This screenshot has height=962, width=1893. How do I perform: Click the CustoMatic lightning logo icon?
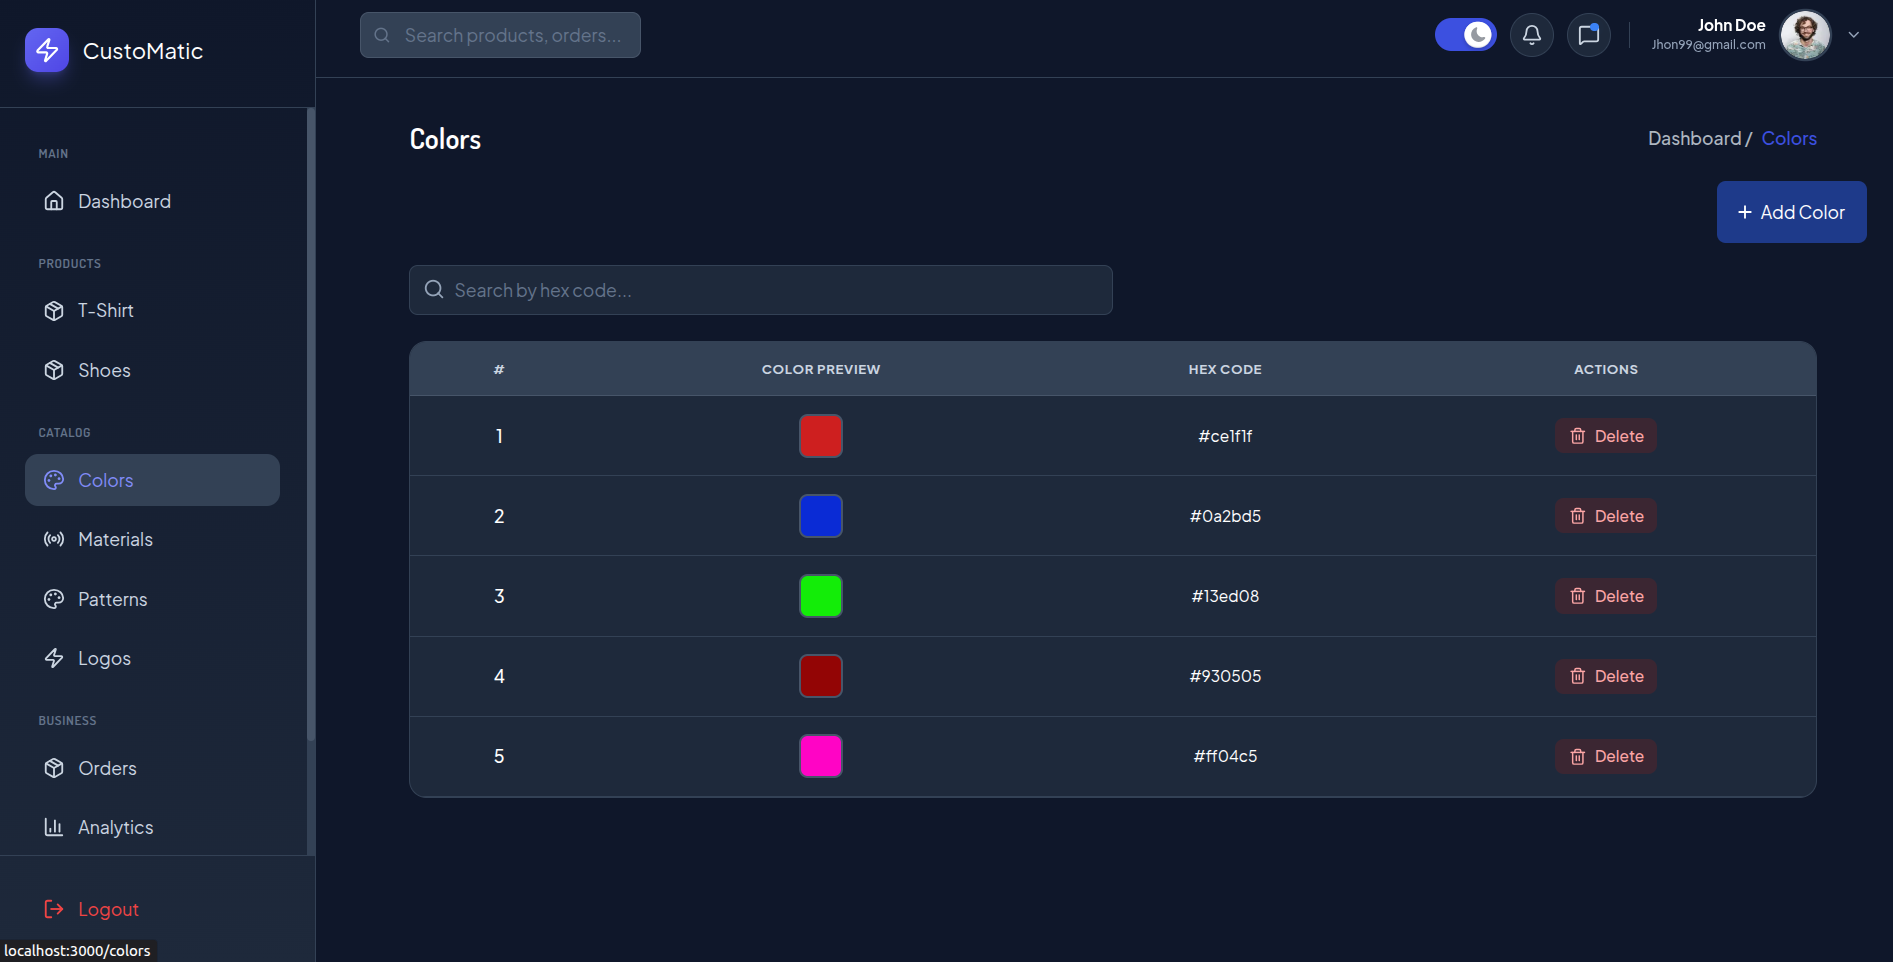pos(47,50)
